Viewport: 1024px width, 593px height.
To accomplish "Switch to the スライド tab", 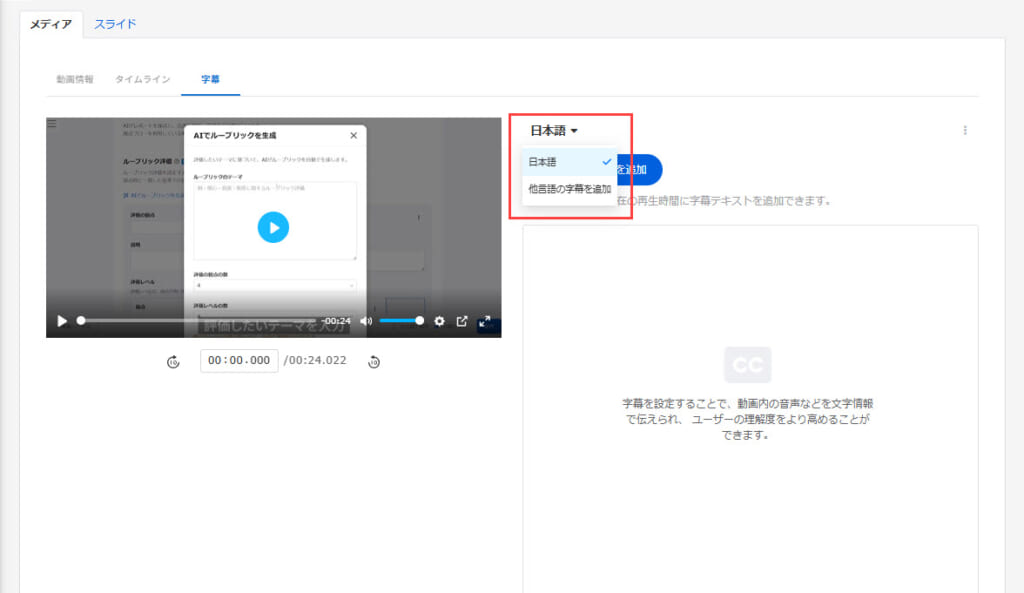I will (x=115, y=24).
